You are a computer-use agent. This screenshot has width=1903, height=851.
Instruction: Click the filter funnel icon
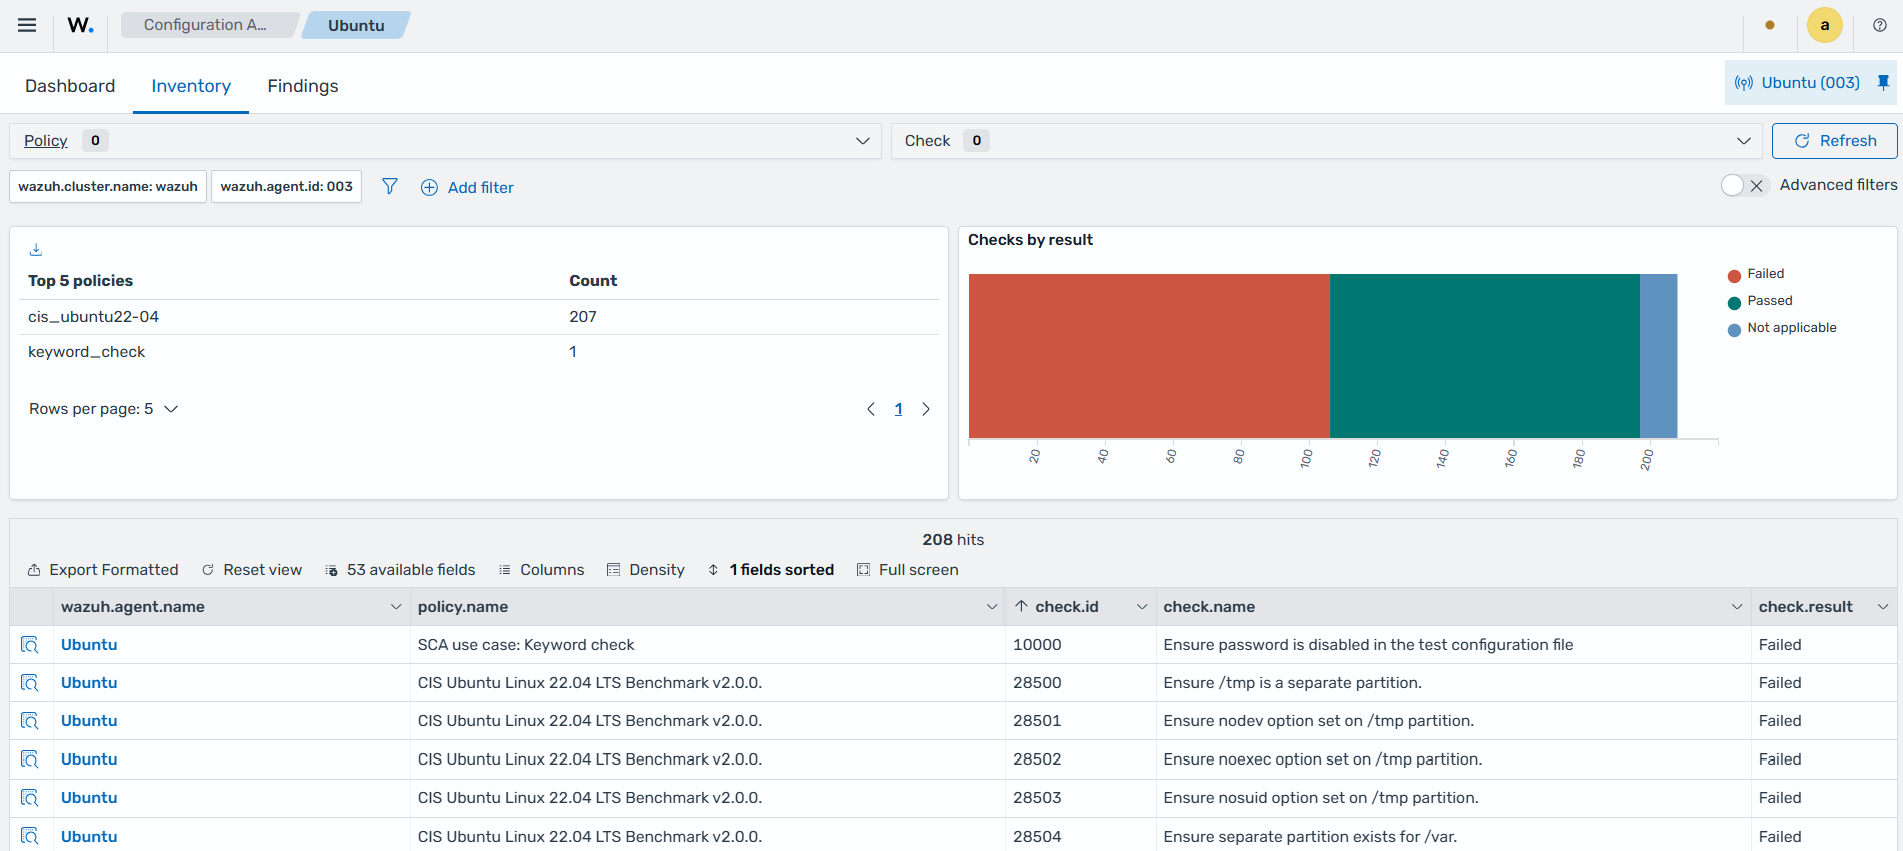(x=390, y=187)
